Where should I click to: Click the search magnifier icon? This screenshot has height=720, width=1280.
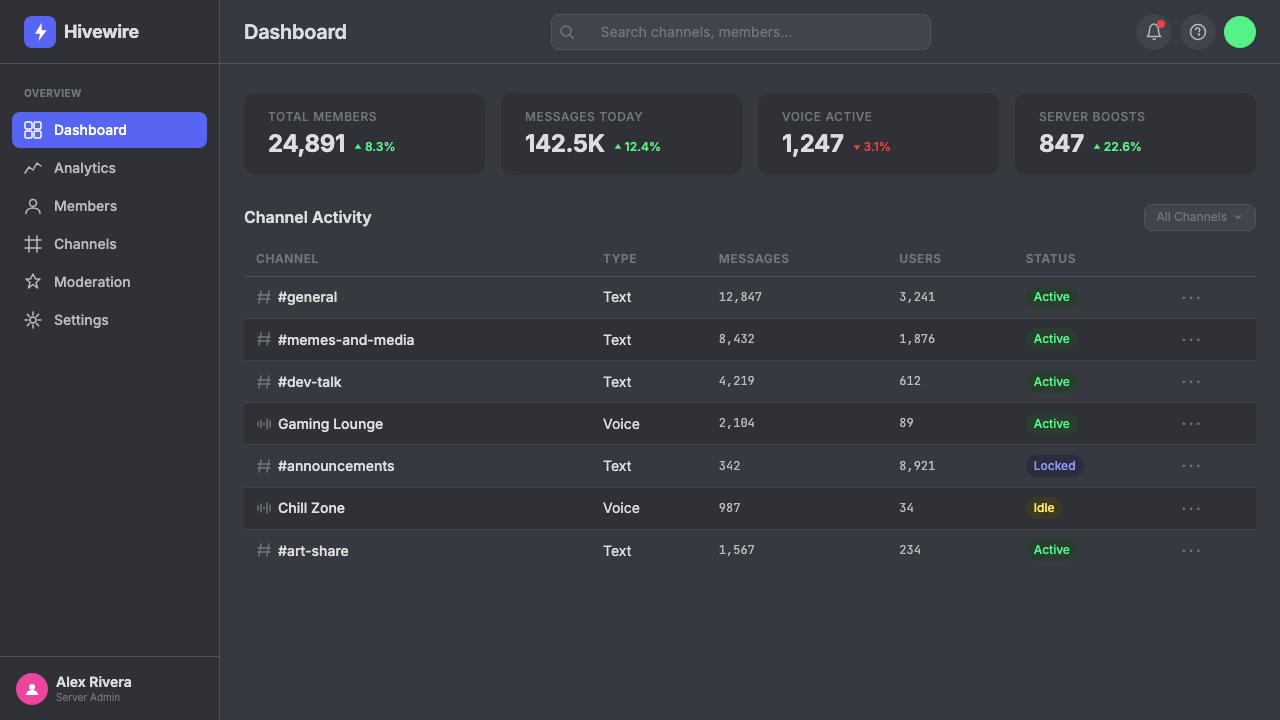point(567,32)
